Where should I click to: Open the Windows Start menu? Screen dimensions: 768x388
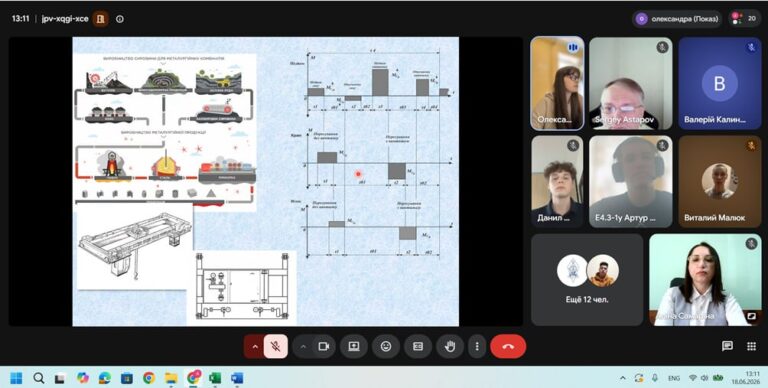16,378
